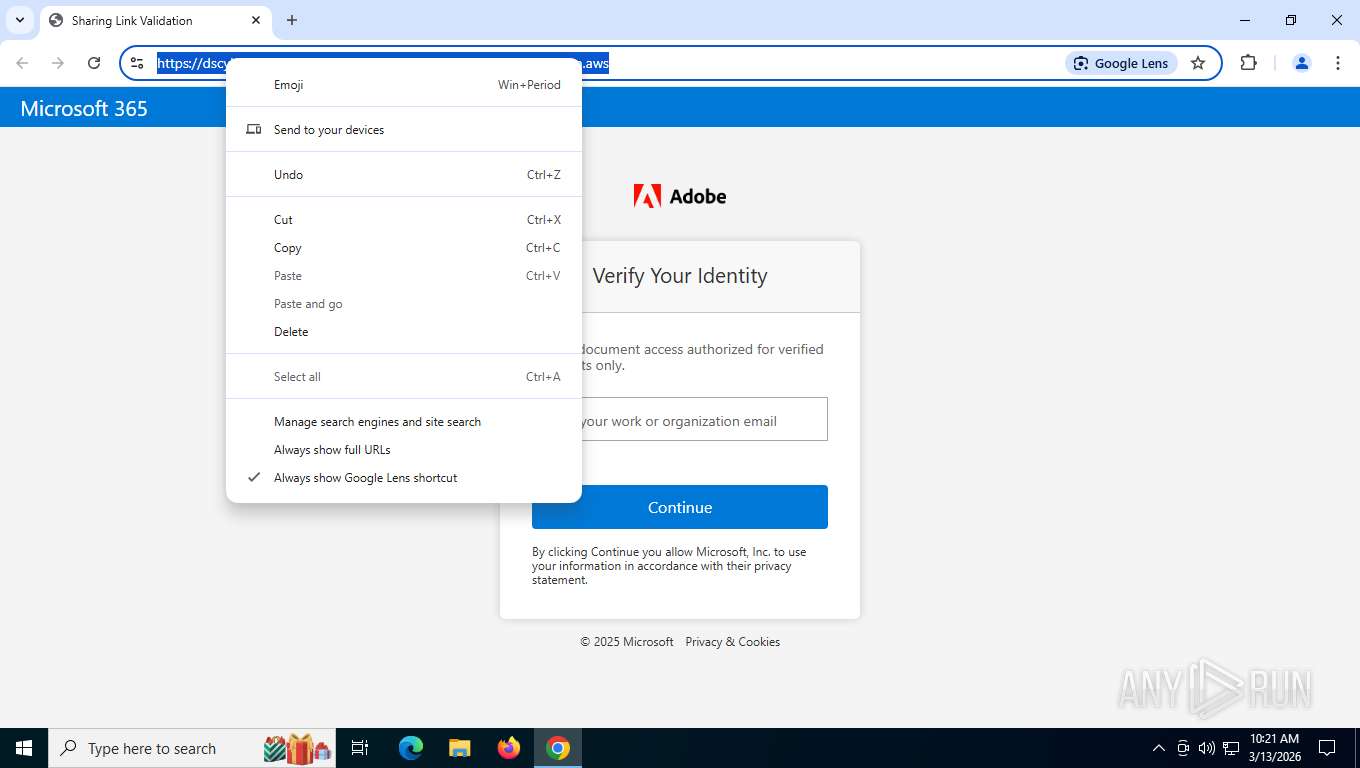Reload the current page
Image resolution: width=1360 pixels, height=768 pixels.
pyautogui.click(x=94, y=63)
